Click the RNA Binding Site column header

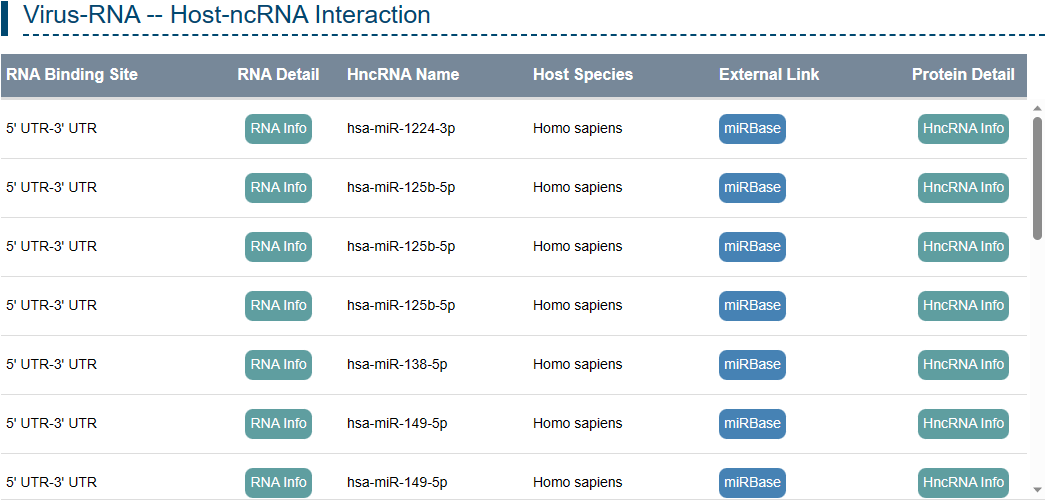coord(72,75)
